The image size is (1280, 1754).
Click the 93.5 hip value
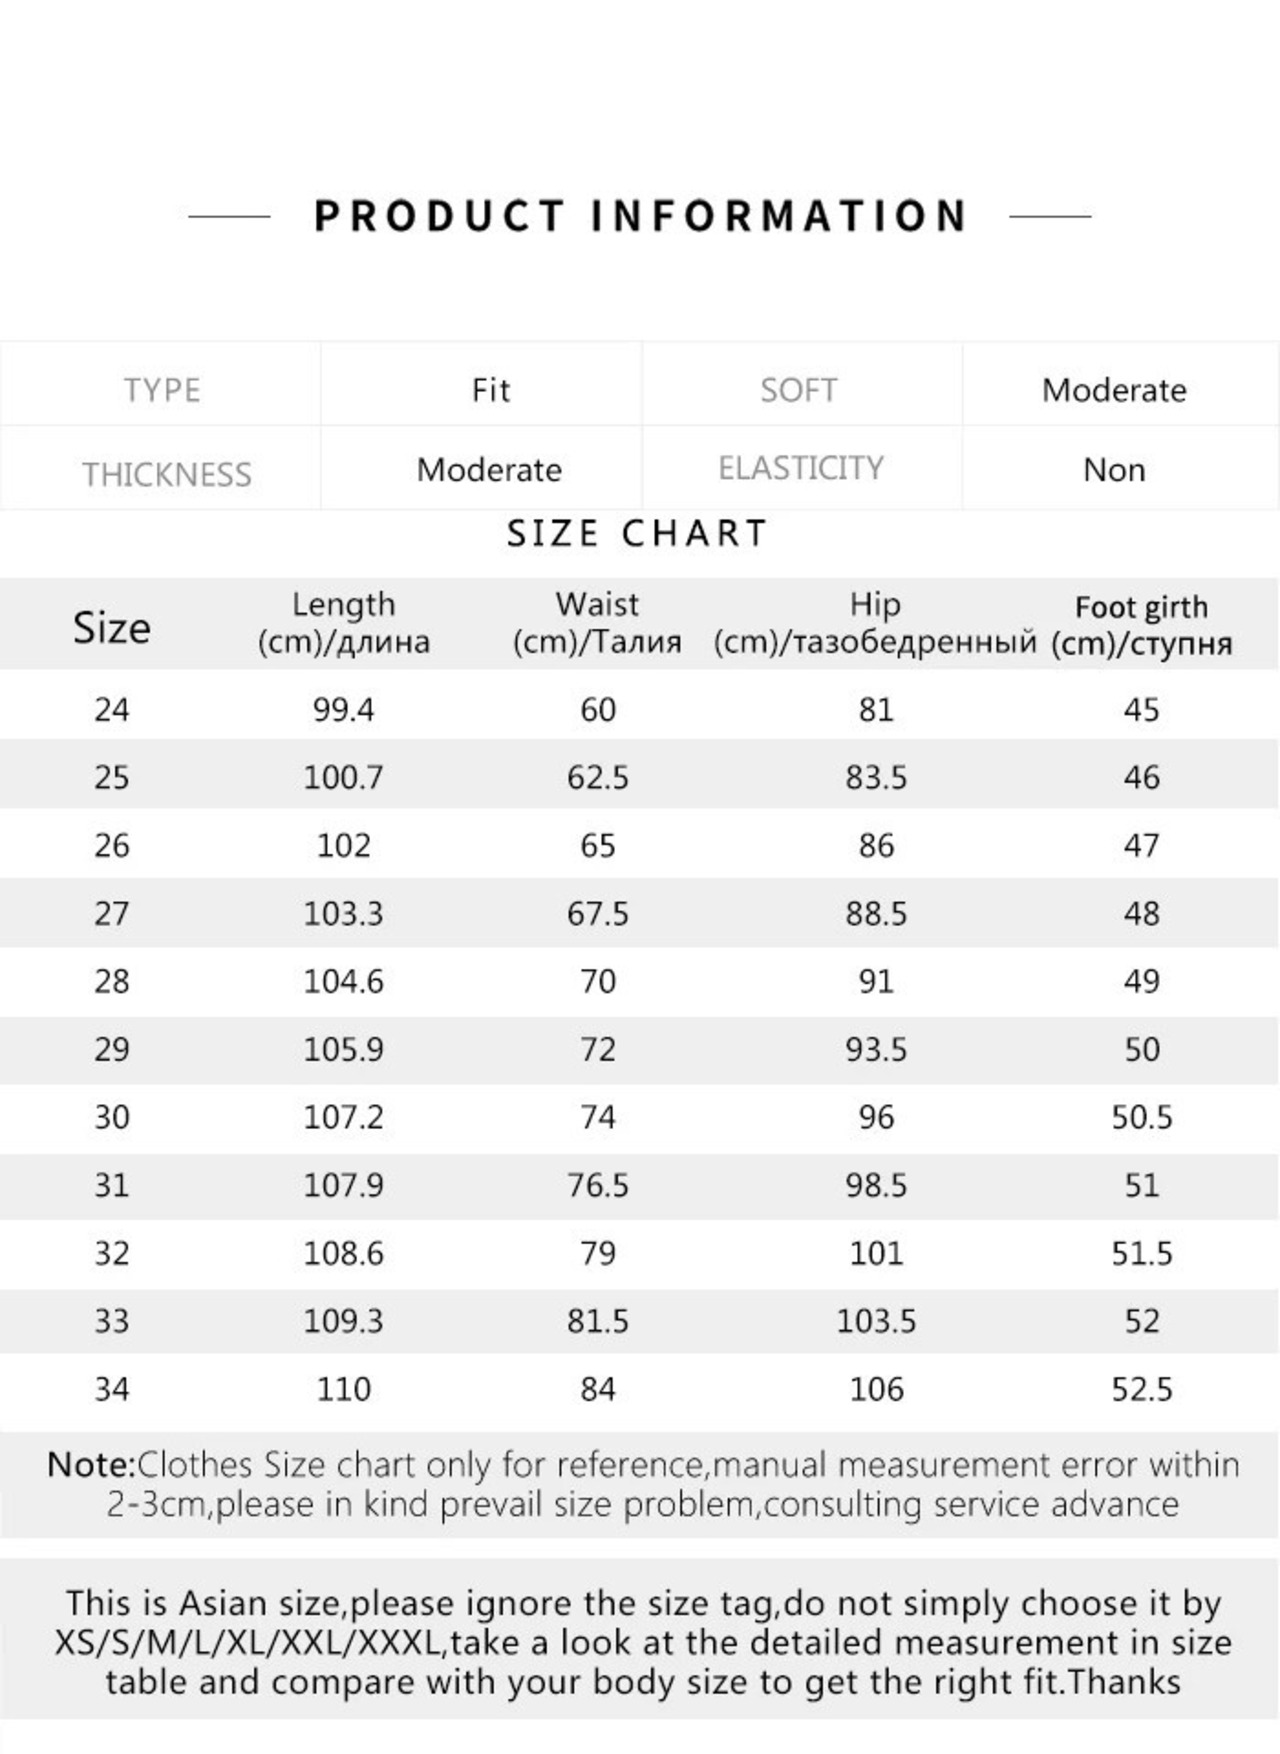(875, 1050)
